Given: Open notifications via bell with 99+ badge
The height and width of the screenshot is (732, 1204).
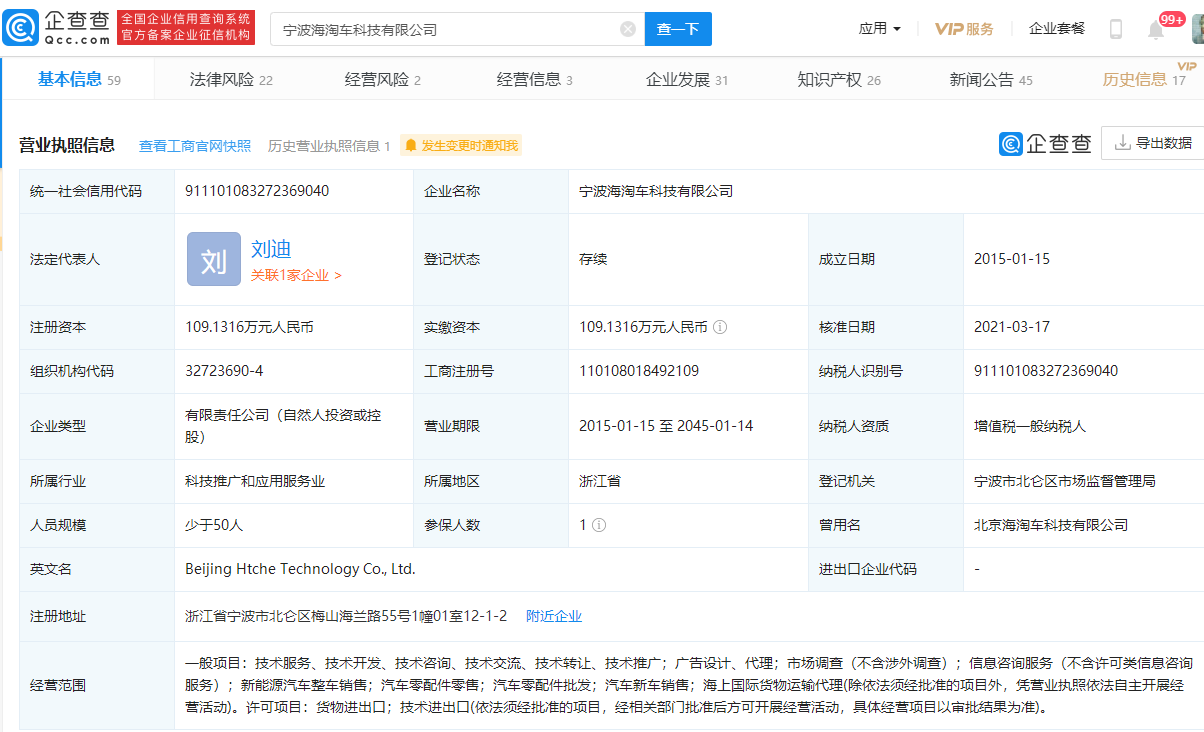Looking at the screenshot, I should [x=1155, y=28].
